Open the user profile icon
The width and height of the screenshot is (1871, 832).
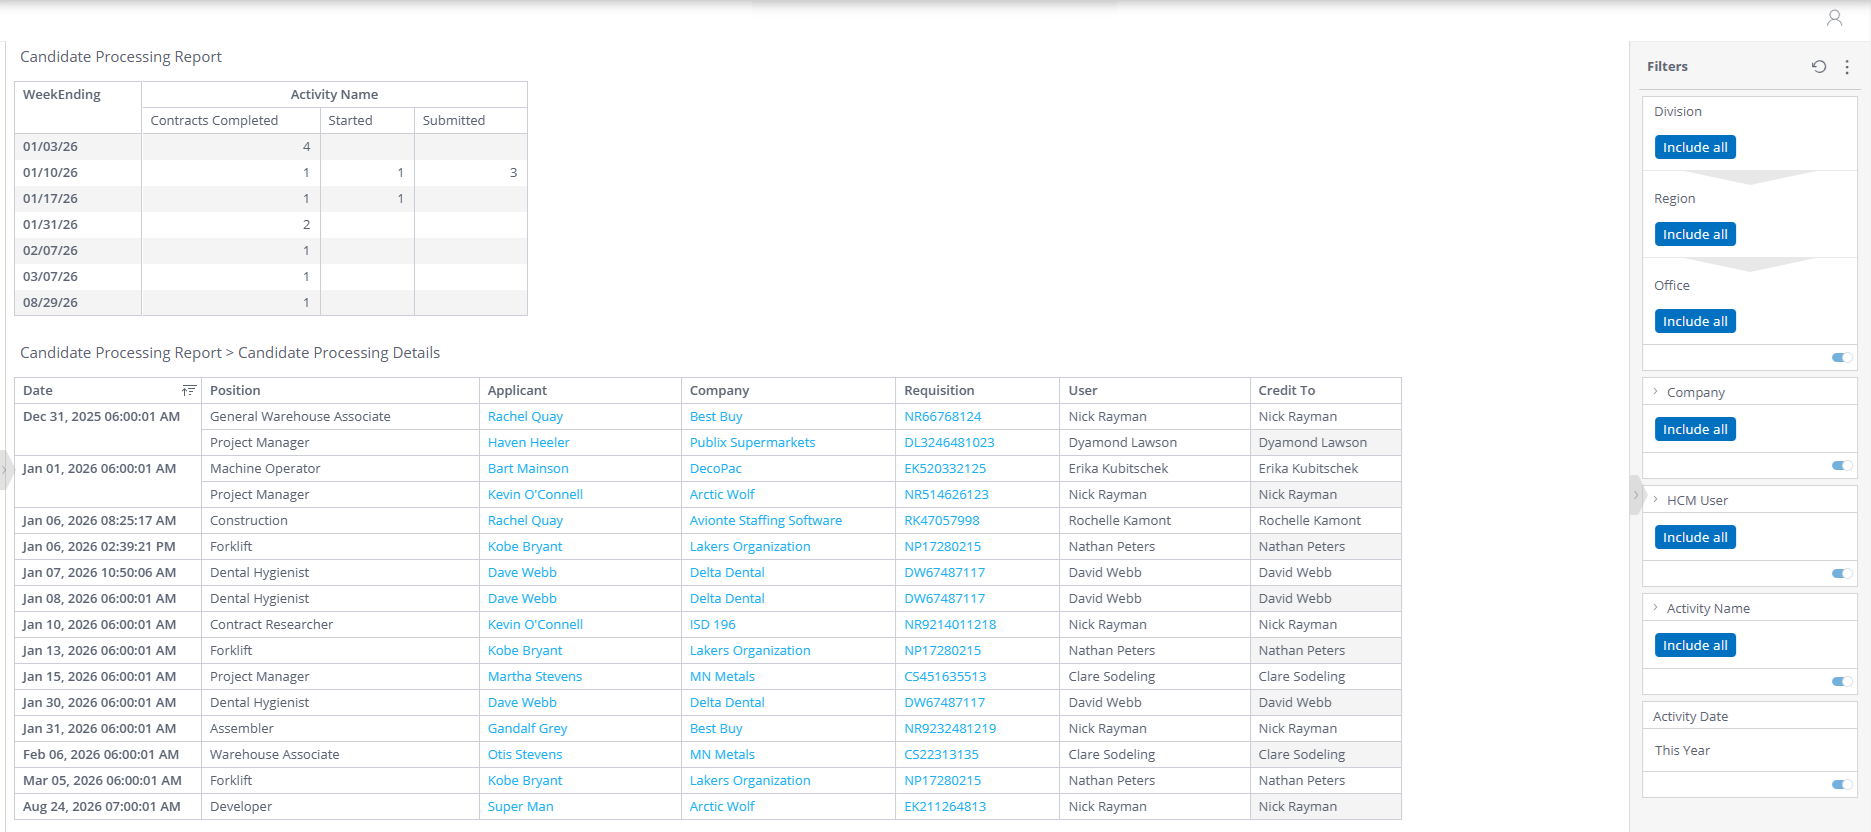[1834, 18]
